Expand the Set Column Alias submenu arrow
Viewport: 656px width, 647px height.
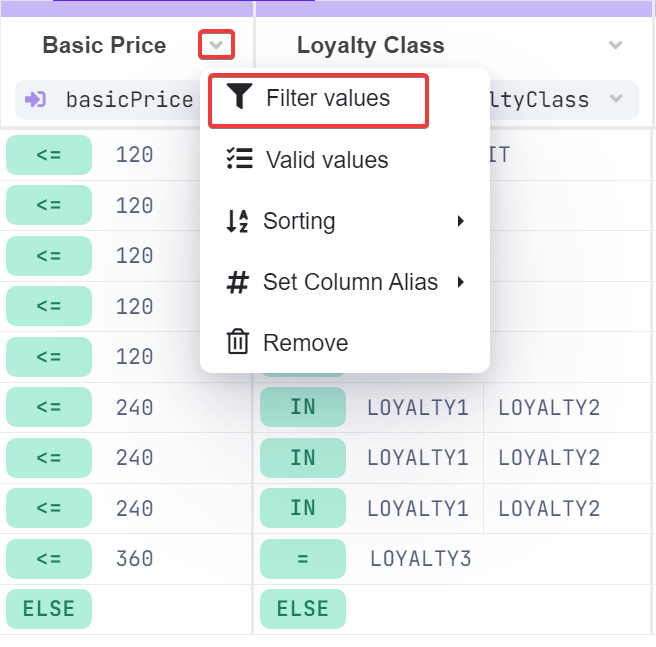pos(461,282)
